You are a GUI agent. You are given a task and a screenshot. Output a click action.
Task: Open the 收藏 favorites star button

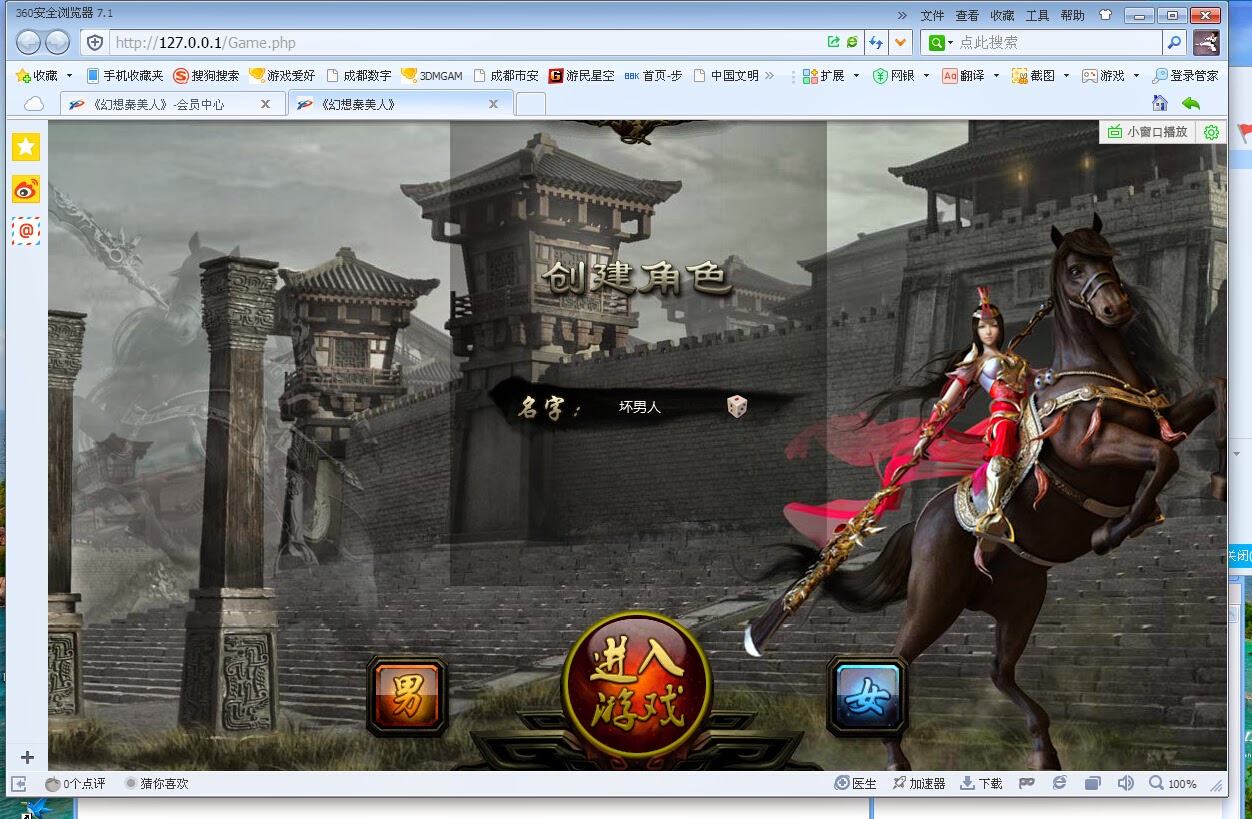tap(36, 75)
